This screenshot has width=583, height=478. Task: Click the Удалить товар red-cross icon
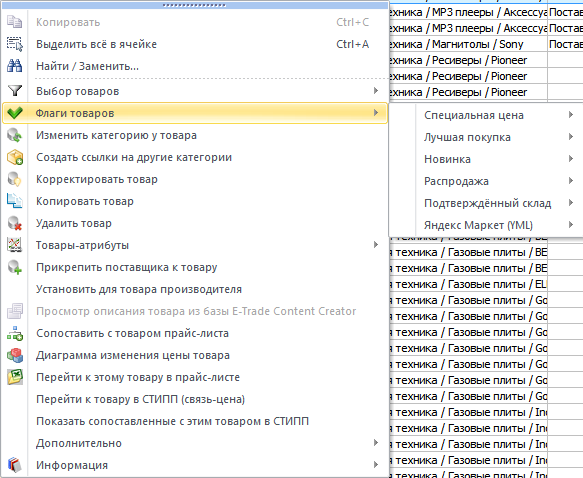(15, 223)
